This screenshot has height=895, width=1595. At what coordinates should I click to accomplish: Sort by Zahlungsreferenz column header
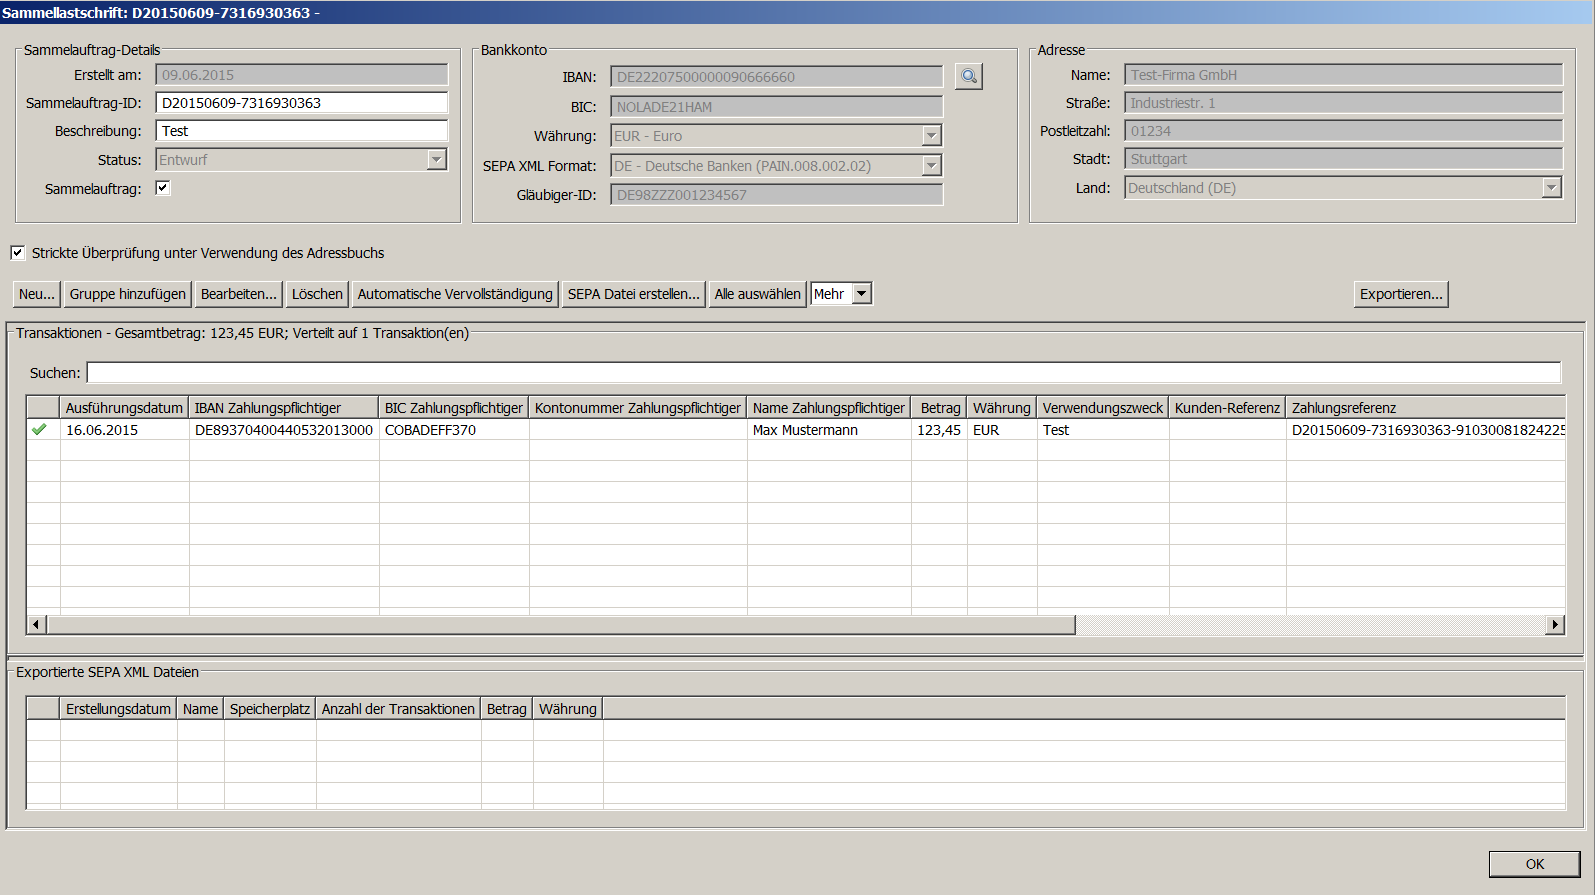[1425, 408]
